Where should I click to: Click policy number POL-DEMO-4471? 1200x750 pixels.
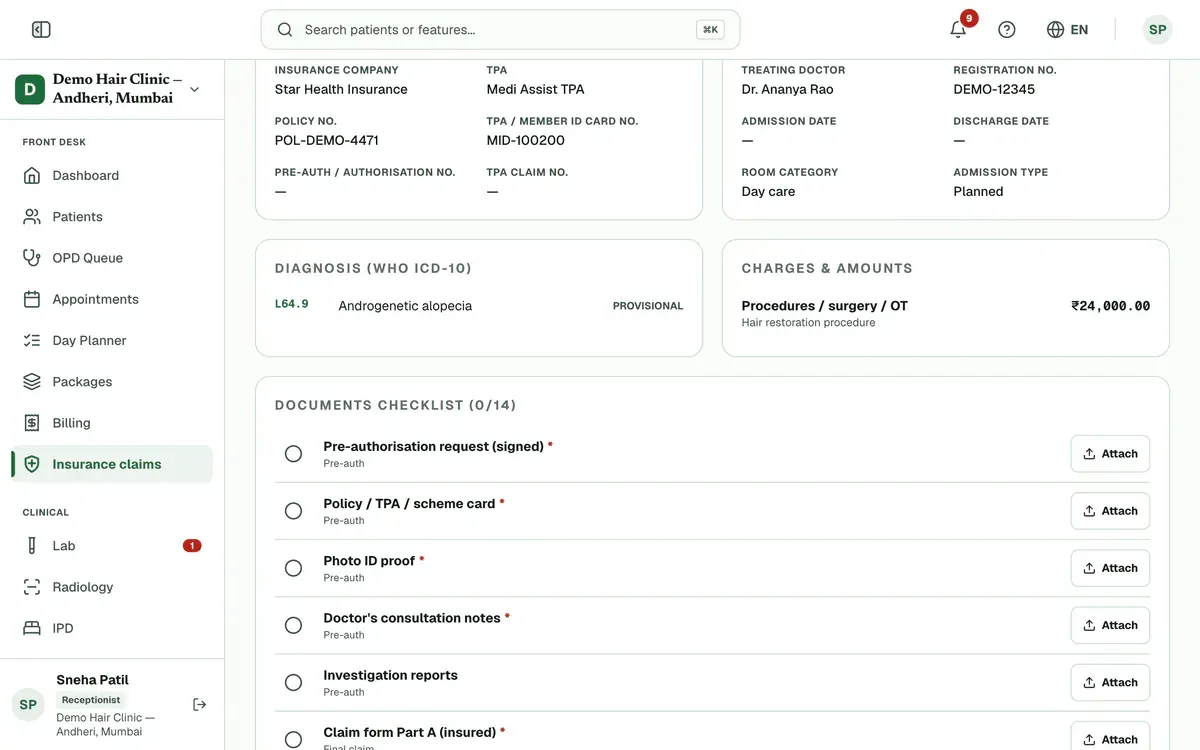coord(327,141)
